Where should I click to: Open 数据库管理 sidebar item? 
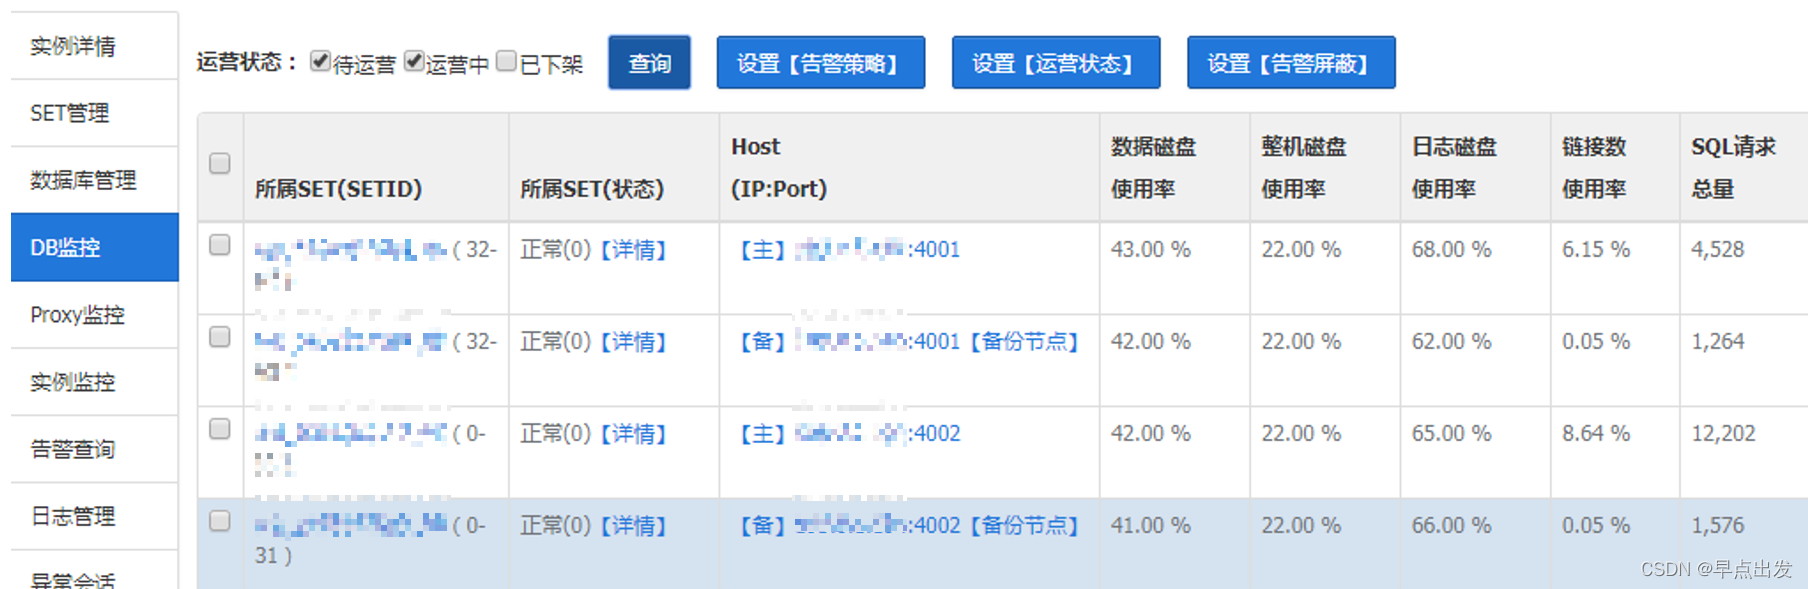pyautogui.click(x=94, y=180)
